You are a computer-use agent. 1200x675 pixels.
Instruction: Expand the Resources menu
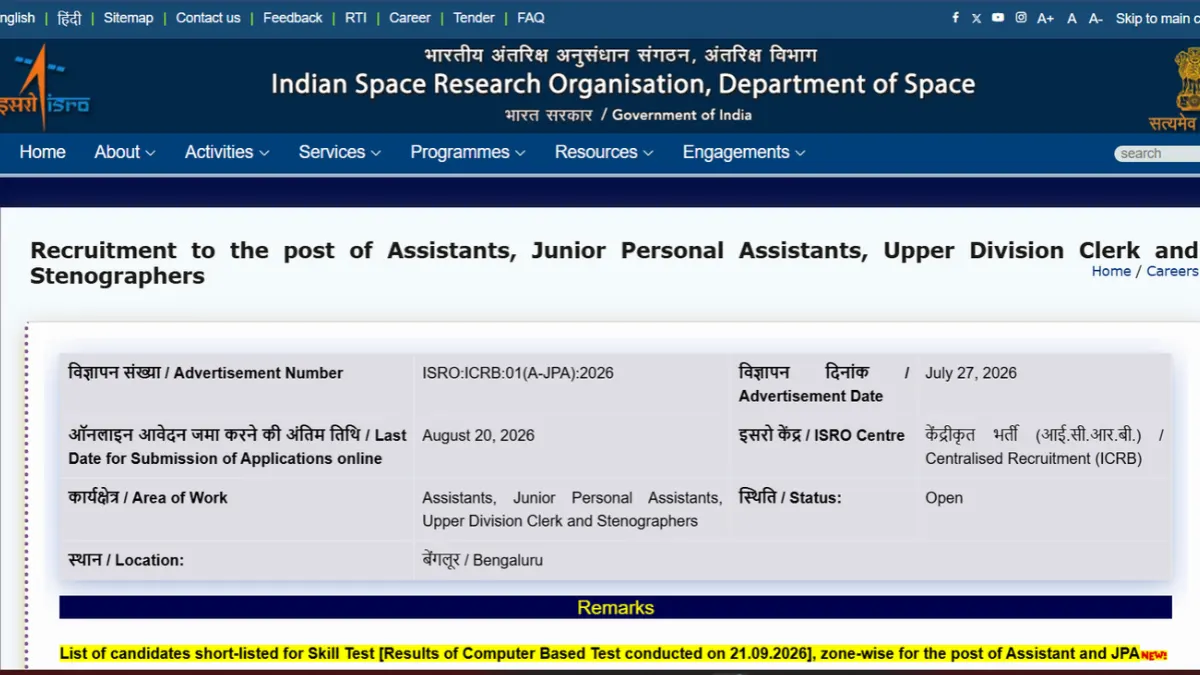[x=604, y=152]
